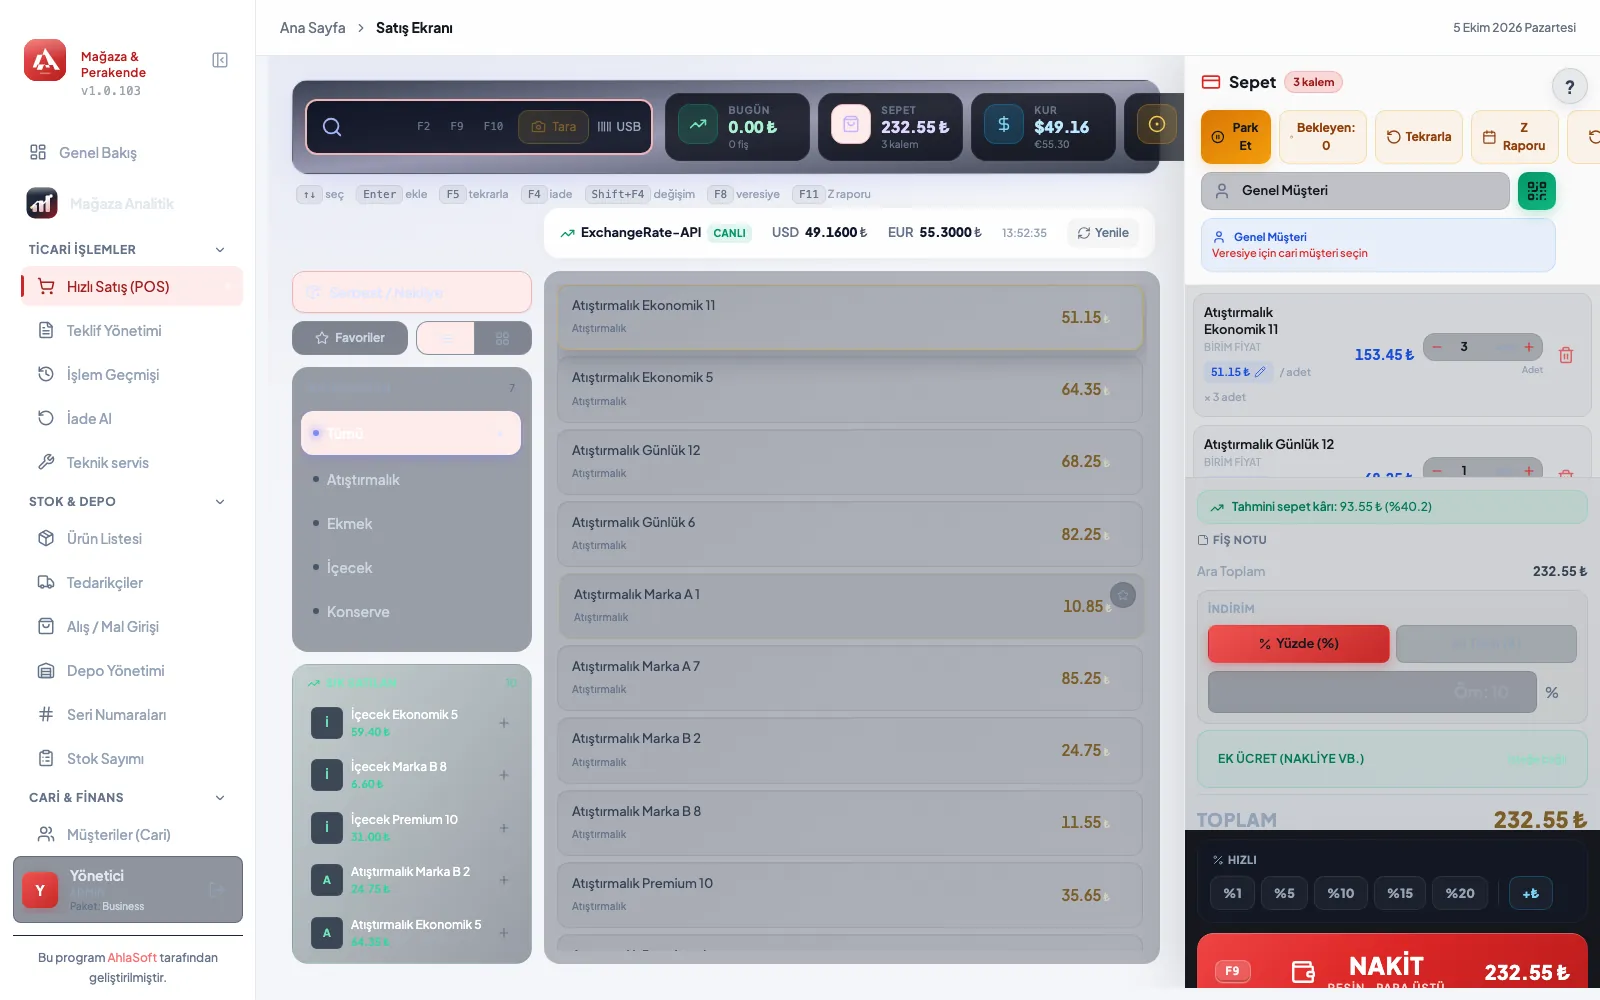The image size is (1600, 1000).
Task: Open the QR code scanner next to Genel Müşteri
Action: coord(1537,190)
